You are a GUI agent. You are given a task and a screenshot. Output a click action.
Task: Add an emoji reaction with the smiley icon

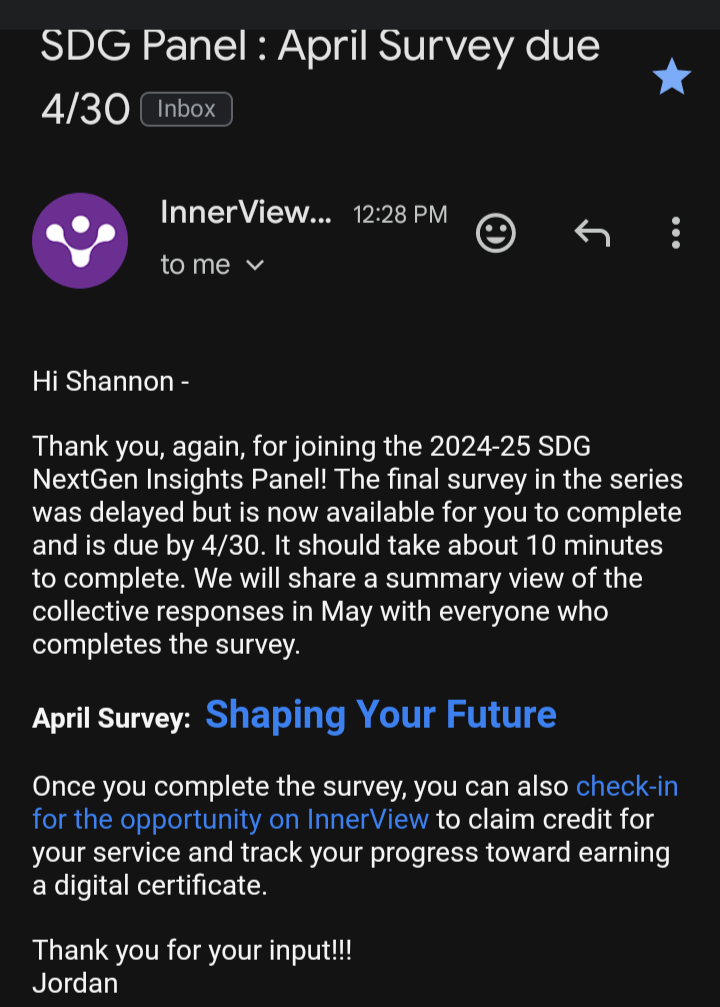pos(495,233)
